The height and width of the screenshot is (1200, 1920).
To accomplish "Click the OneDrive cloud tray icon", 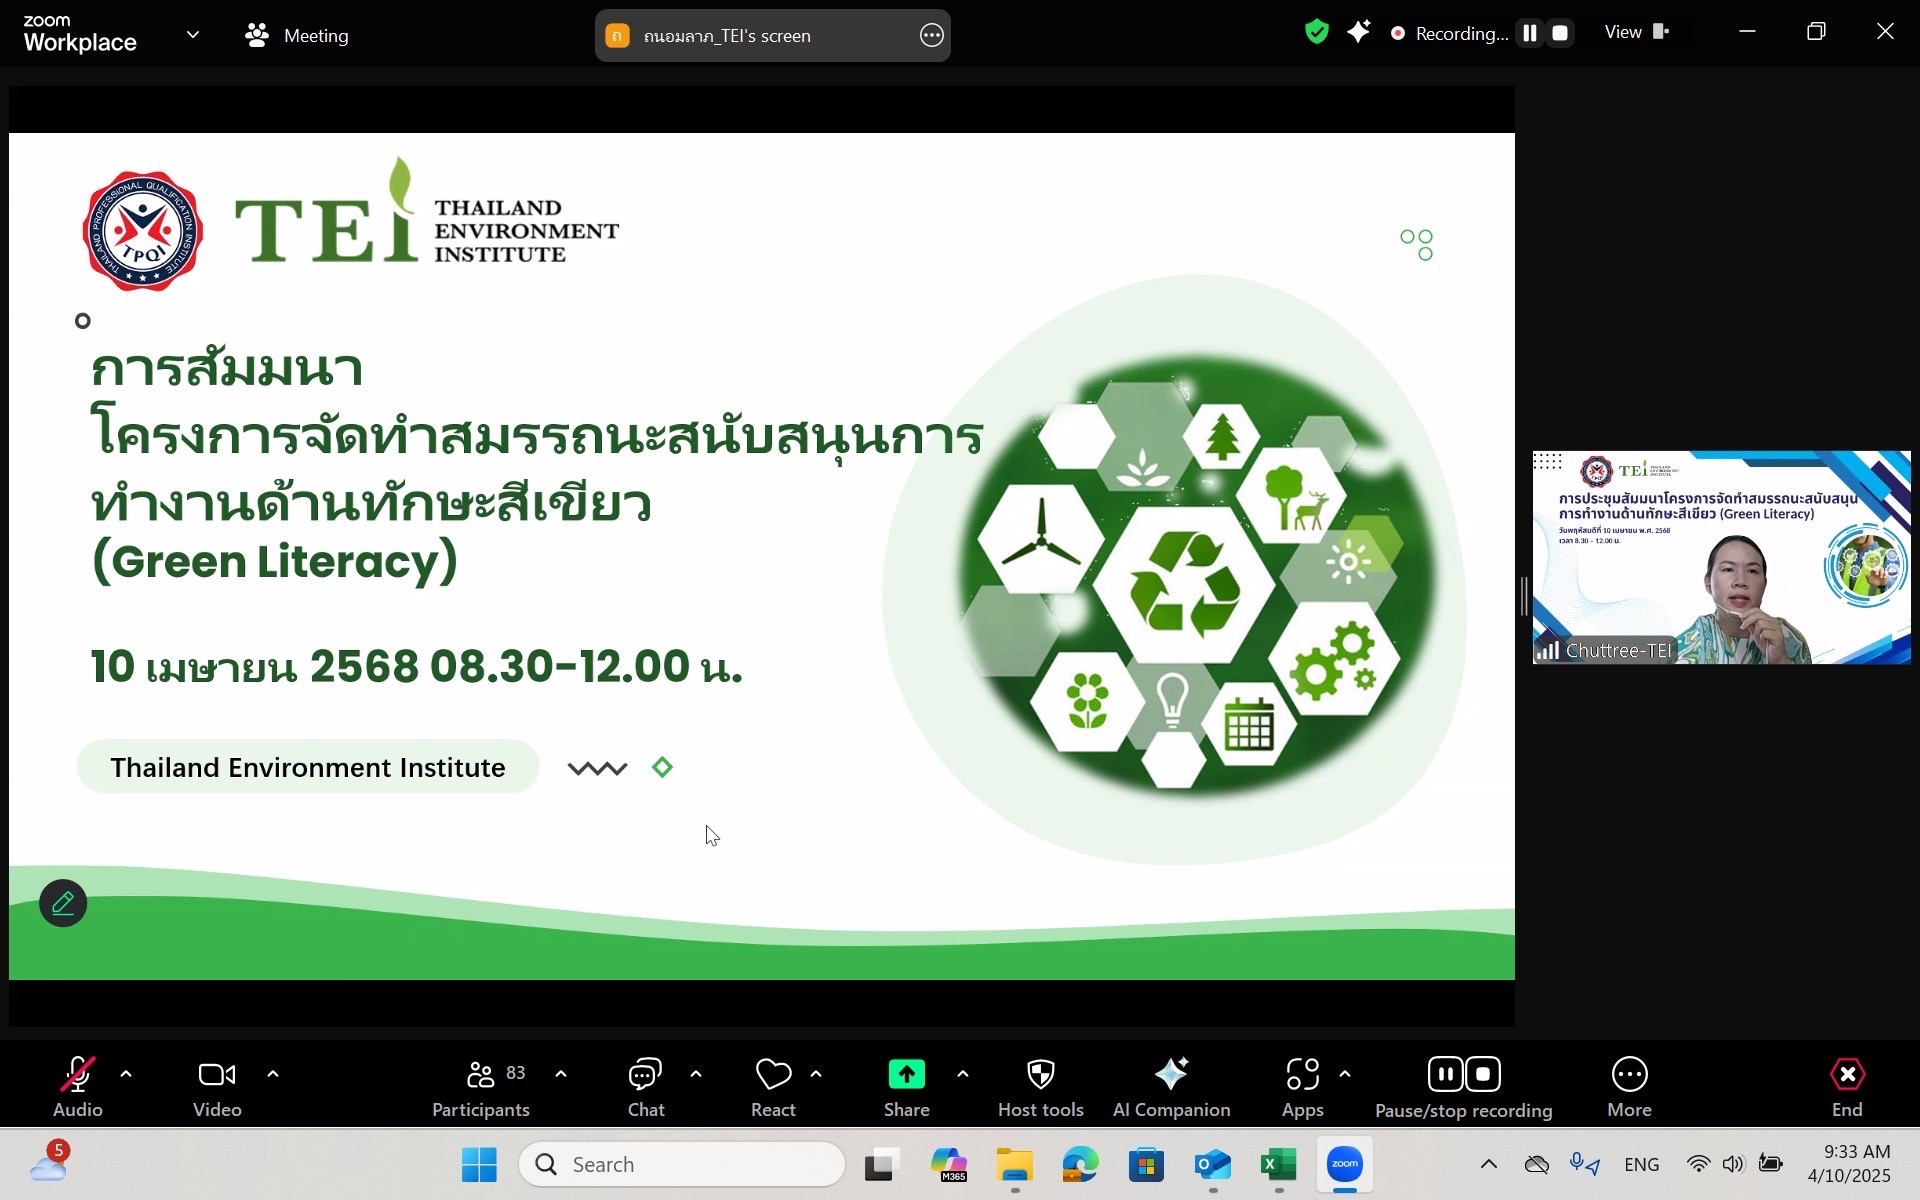I will (x=1536, y=1163).
